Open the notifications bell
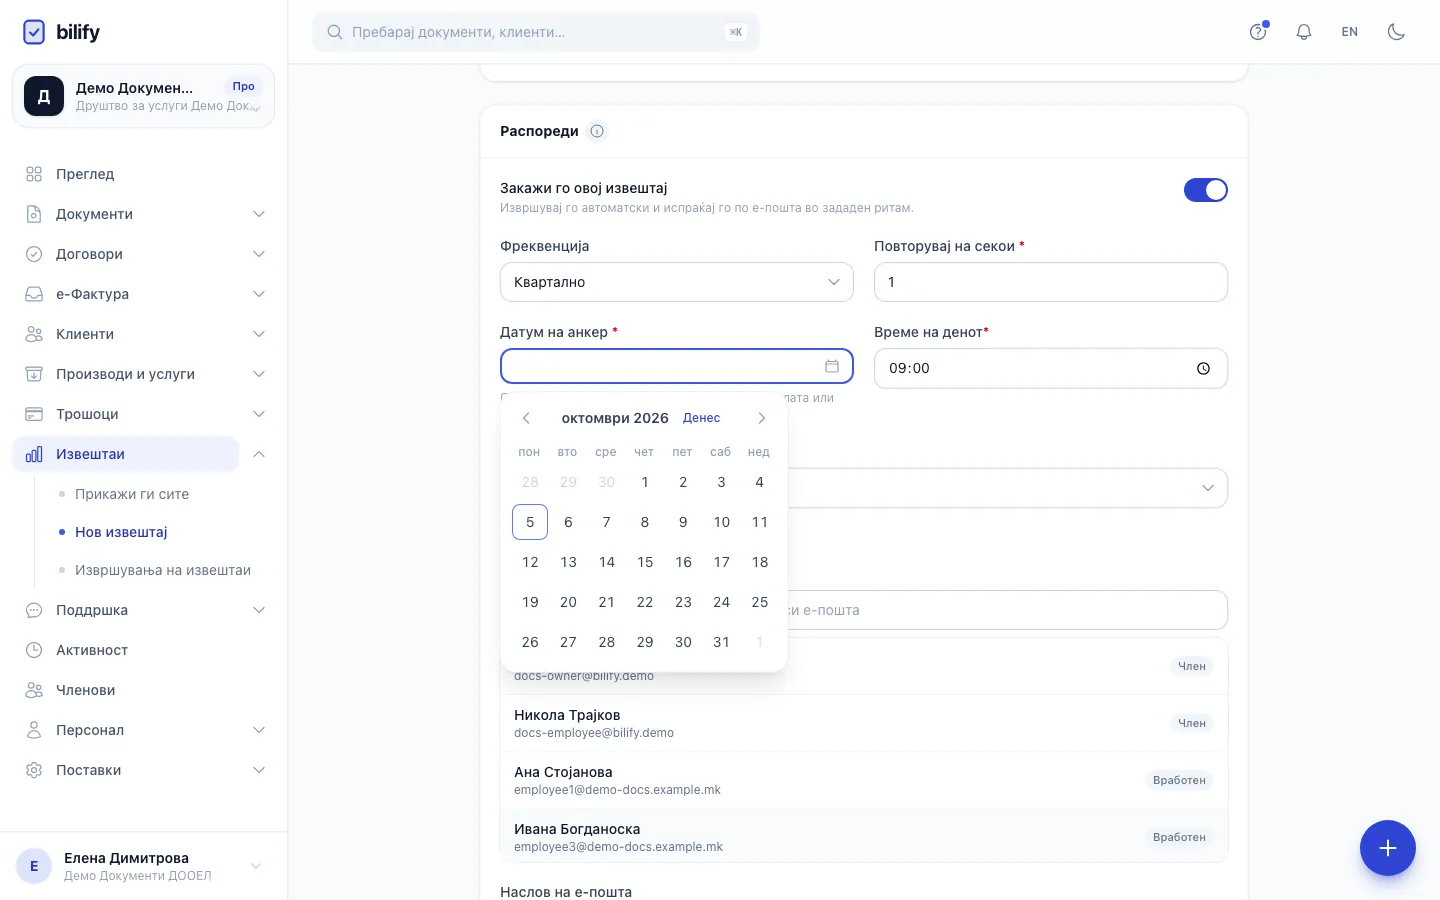This screenshot has width=1440, height=900. tap(1304, 32)
